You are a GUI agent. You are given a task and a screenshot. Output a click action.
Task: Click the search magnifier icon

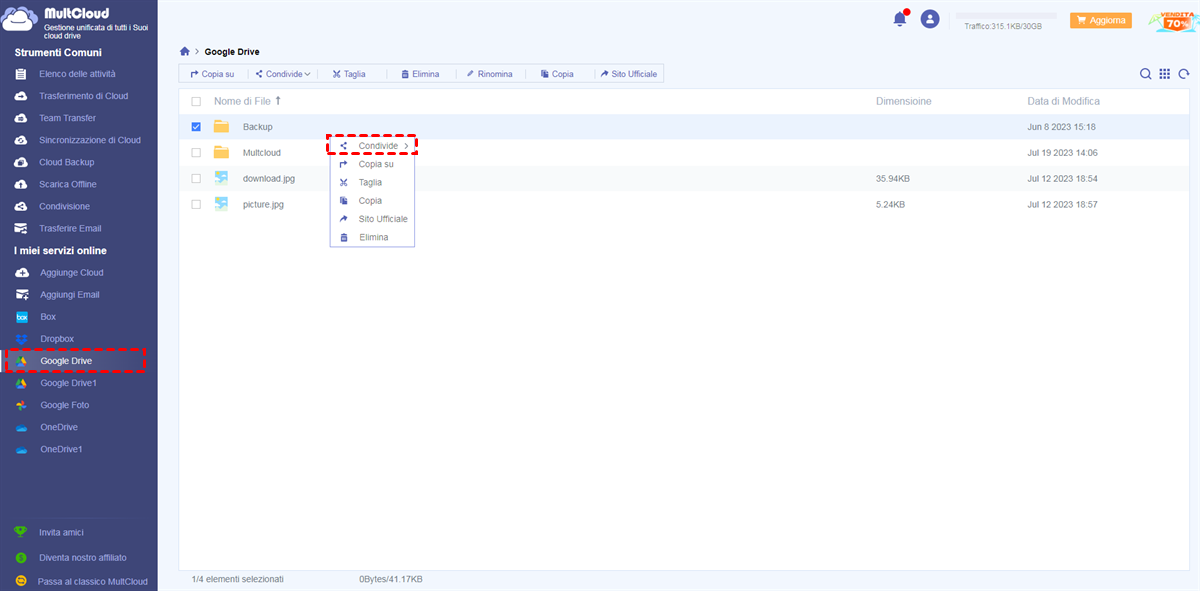point(1146,74)
